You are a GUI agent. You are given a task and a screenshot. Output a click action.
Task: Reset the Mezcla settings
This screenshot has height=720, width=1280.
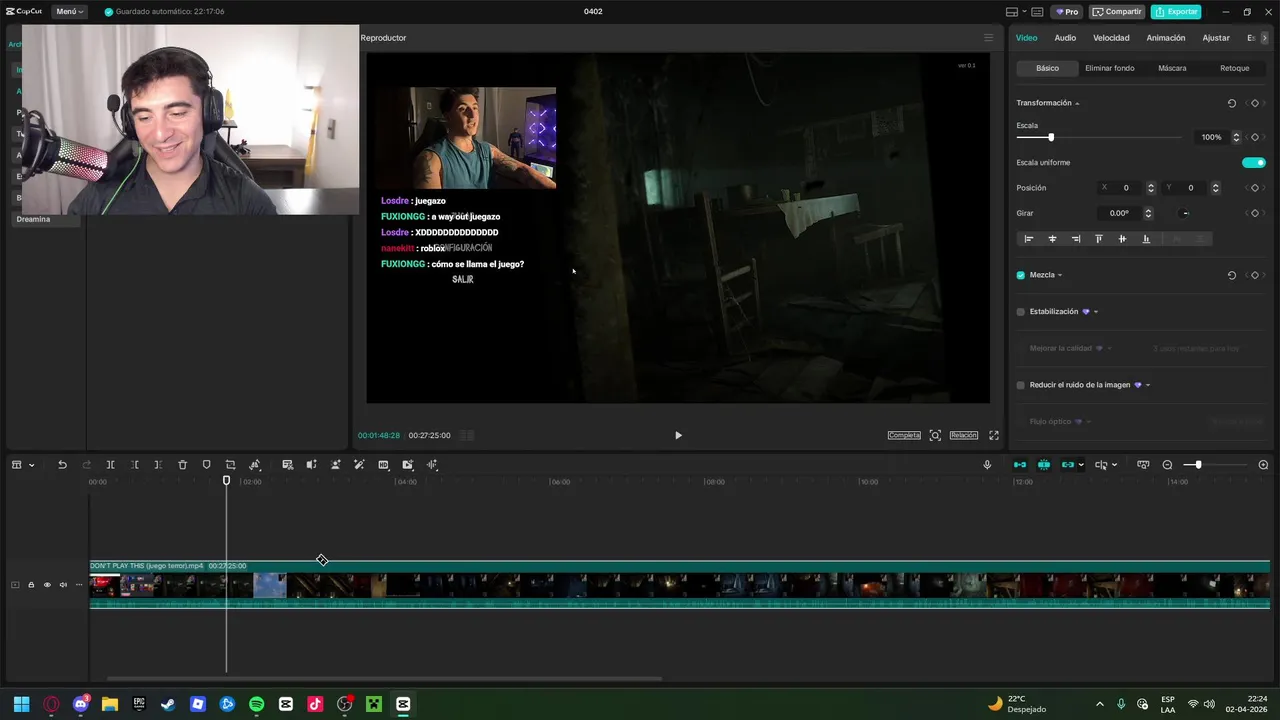pyautogui.click(x=1231, y=275)
